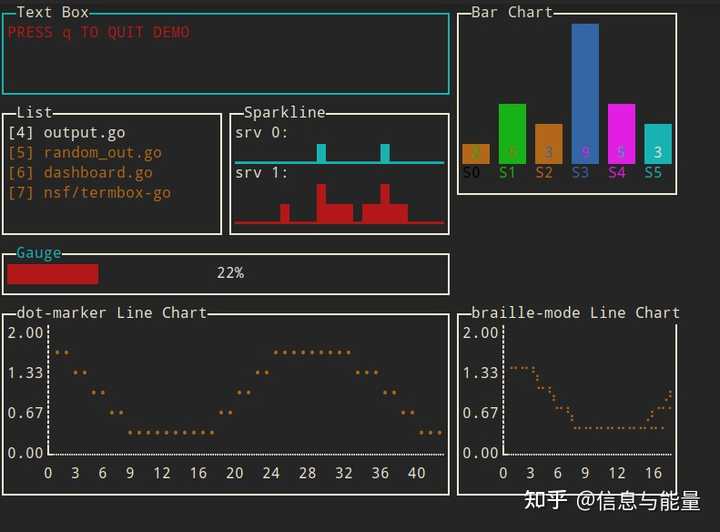Select the '[5] random_out.go' list row
The height and width of the screenshot is (532, 720).
[85, 152]
